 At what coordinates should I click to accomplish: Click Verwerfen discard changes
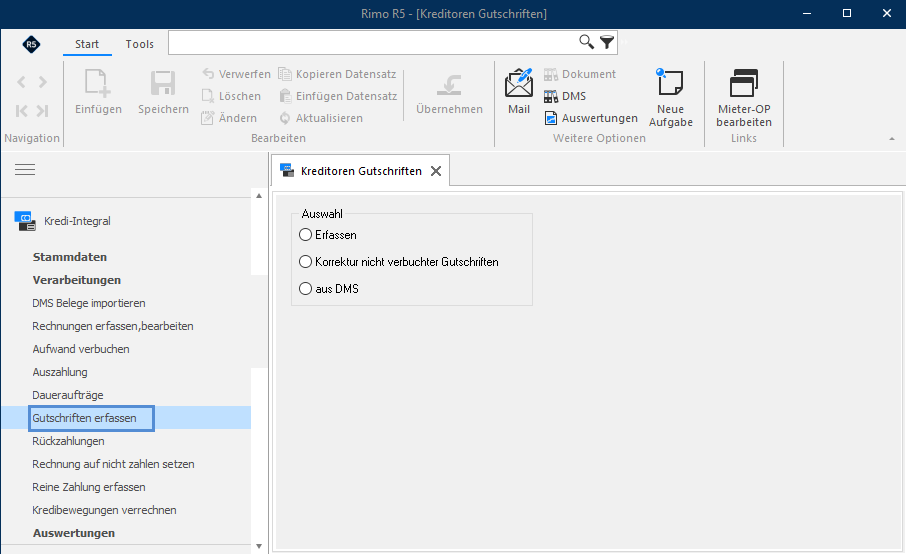[x=236, y=74]
